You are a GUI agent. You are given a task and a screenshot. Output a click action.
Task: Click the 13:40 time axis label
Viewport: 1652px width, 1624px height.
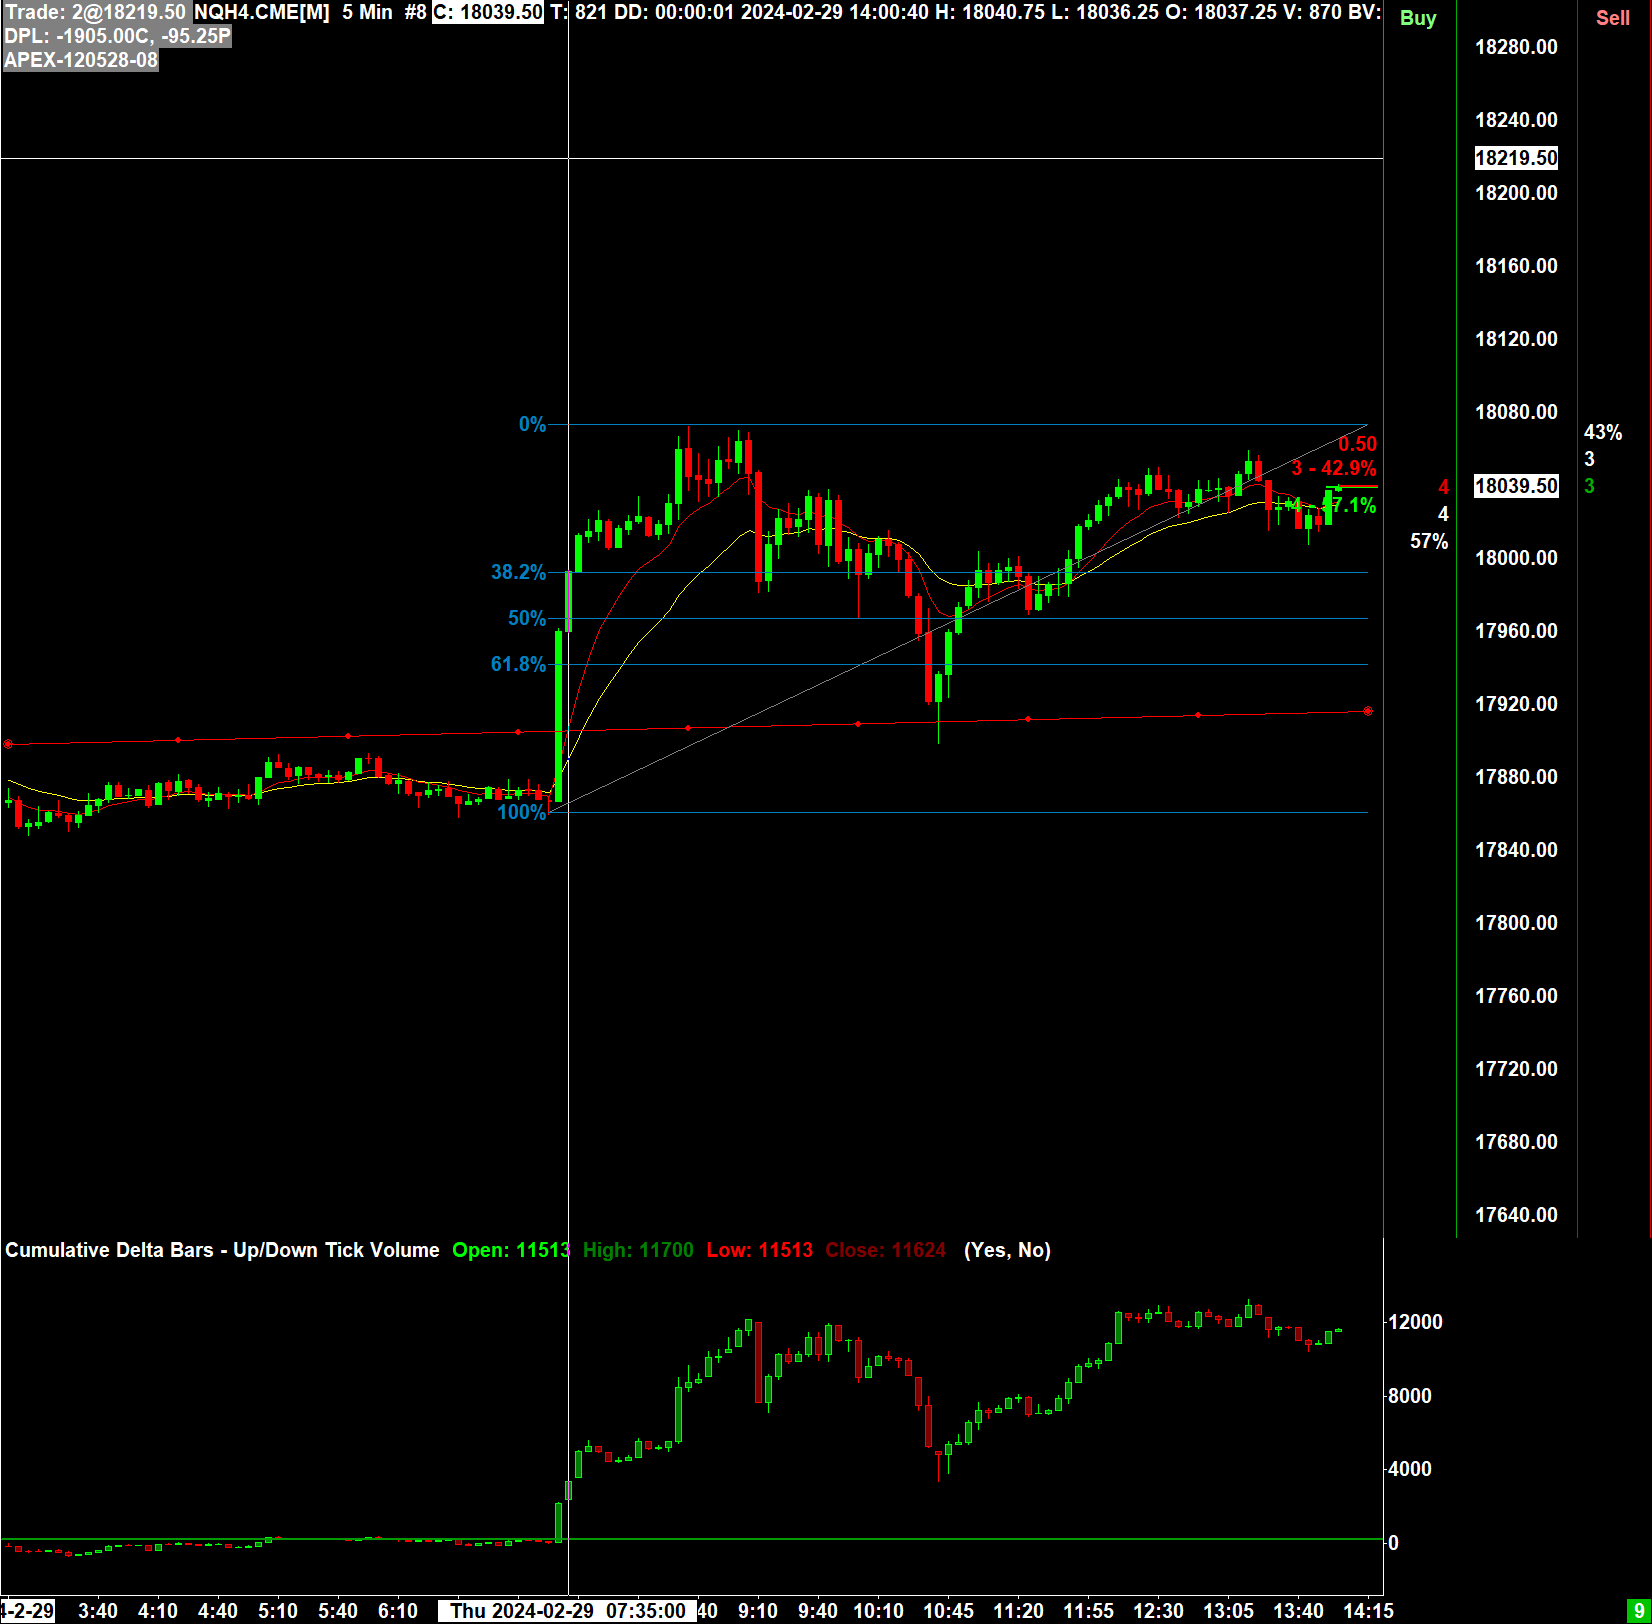tap(1298, 1611)
